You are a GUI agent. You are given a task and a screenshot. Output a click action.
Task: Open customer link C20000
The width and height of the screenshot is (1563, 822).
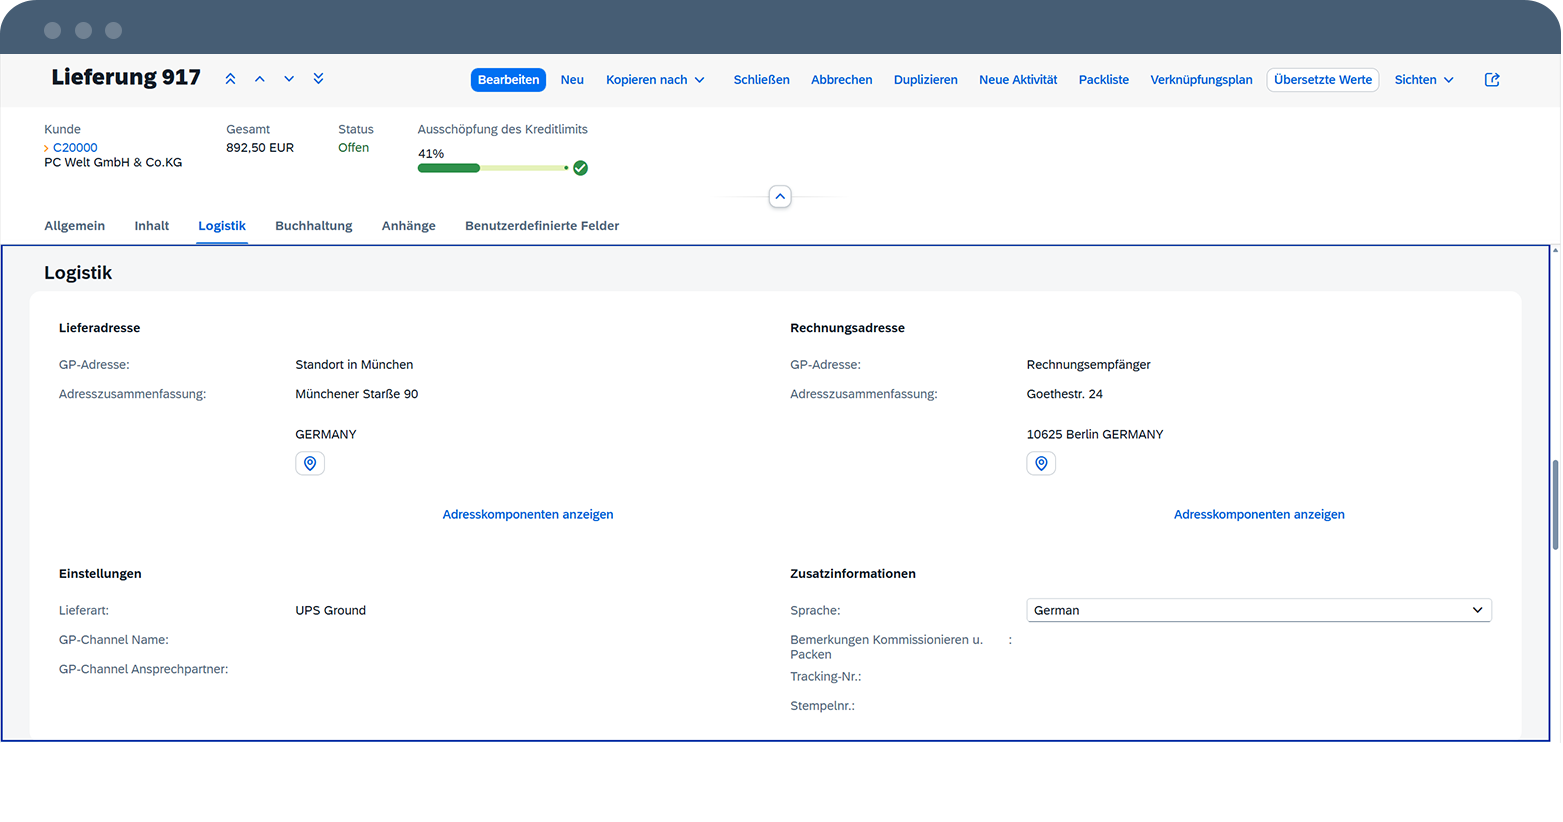75,148
